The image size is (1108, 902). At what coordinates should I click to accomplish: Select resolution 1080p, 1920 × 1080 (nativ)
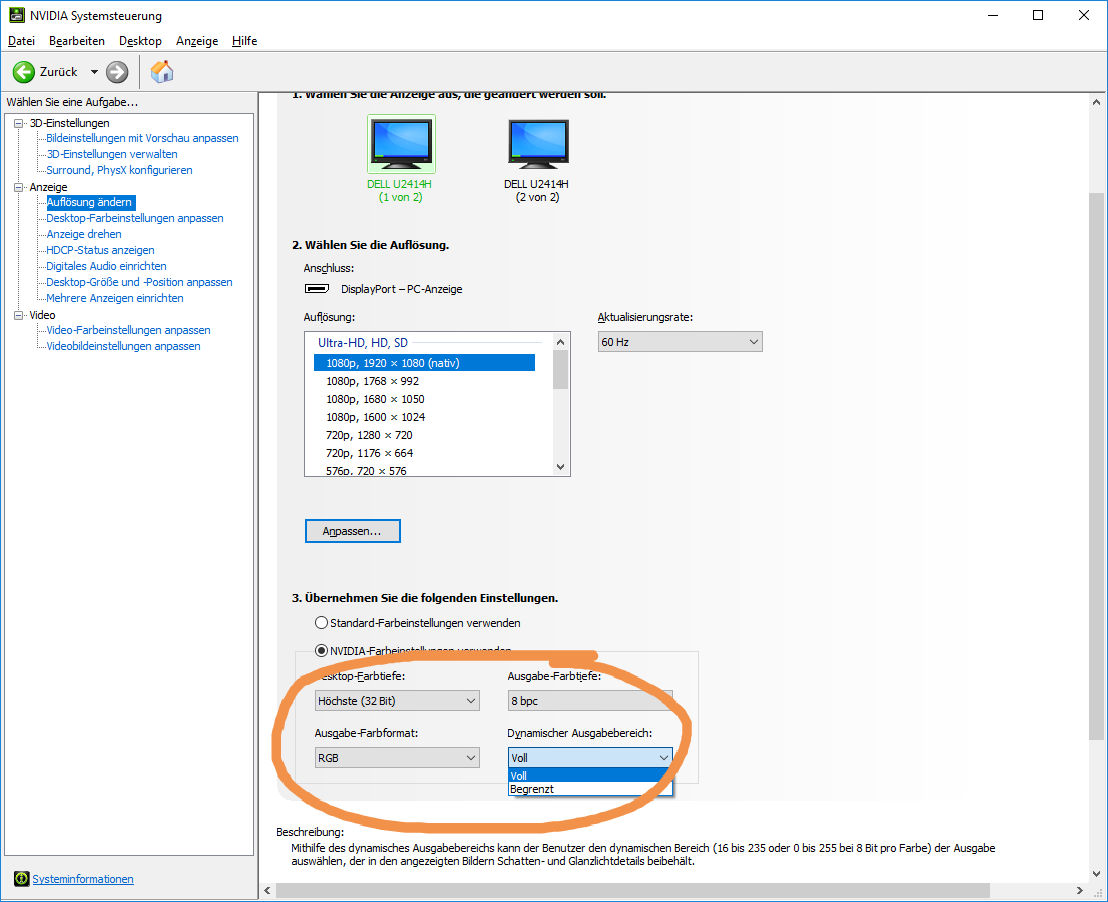tap(424, 363)
